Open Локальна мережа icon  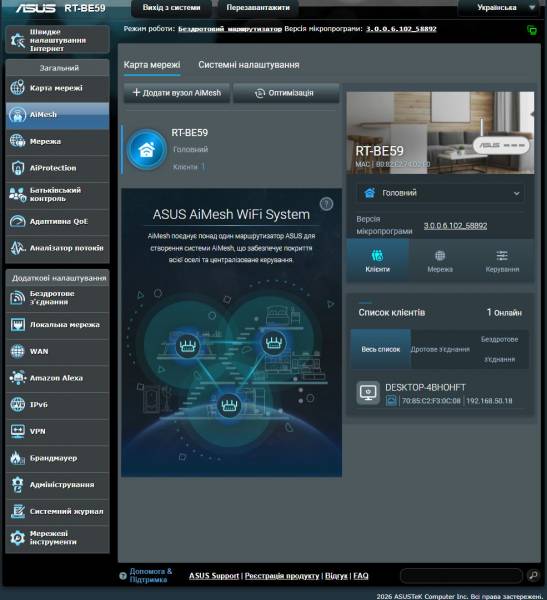click(18, 324)
